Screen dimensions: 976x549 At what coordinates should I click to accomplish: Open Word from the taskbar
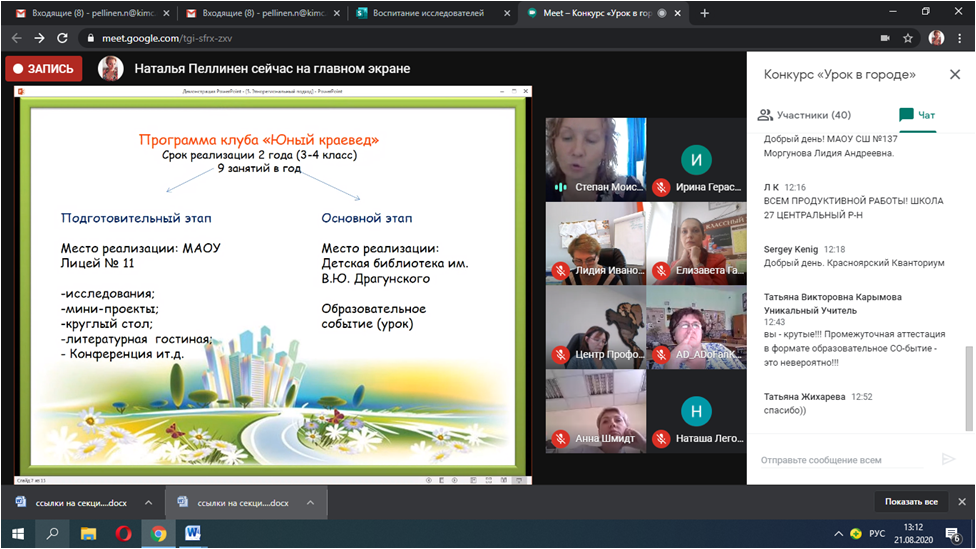(x=193, y=533)
